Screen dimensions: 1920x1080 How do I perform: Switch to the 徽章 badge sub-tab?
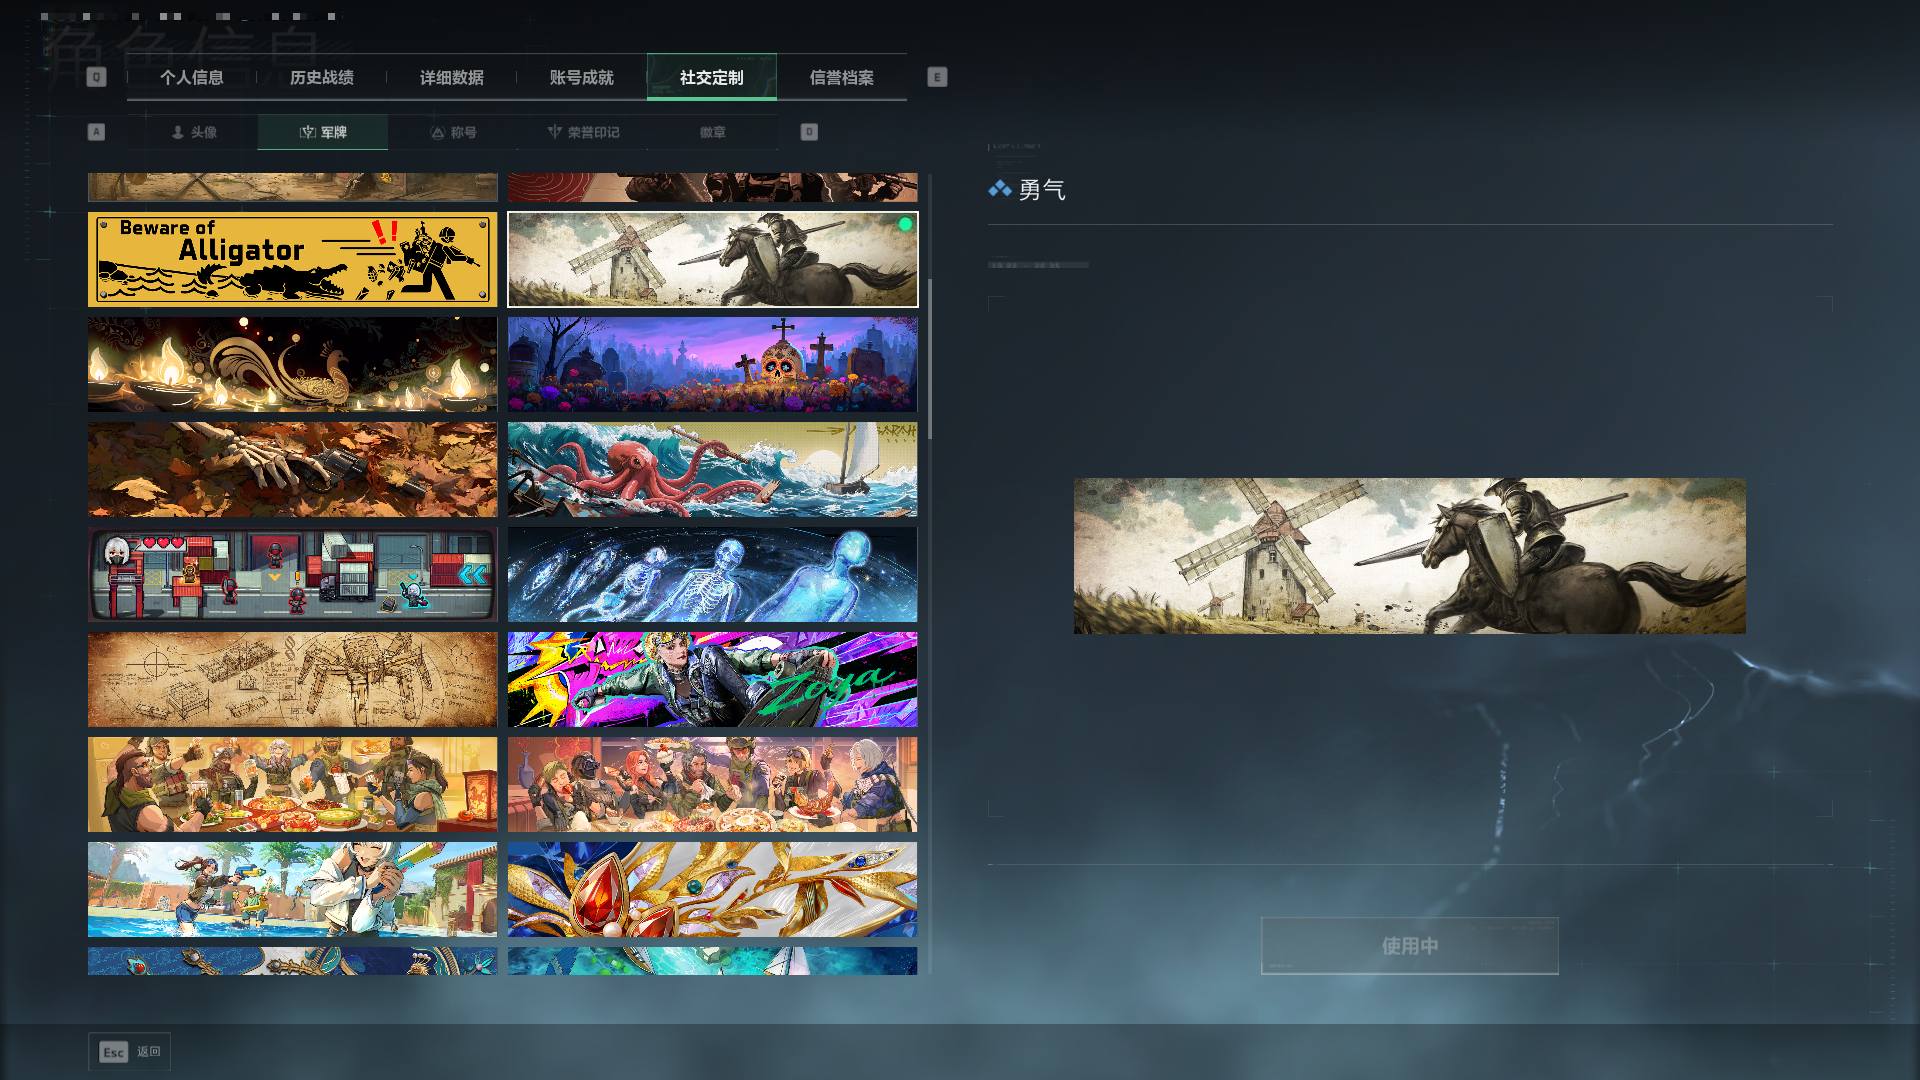click(713, 132)
